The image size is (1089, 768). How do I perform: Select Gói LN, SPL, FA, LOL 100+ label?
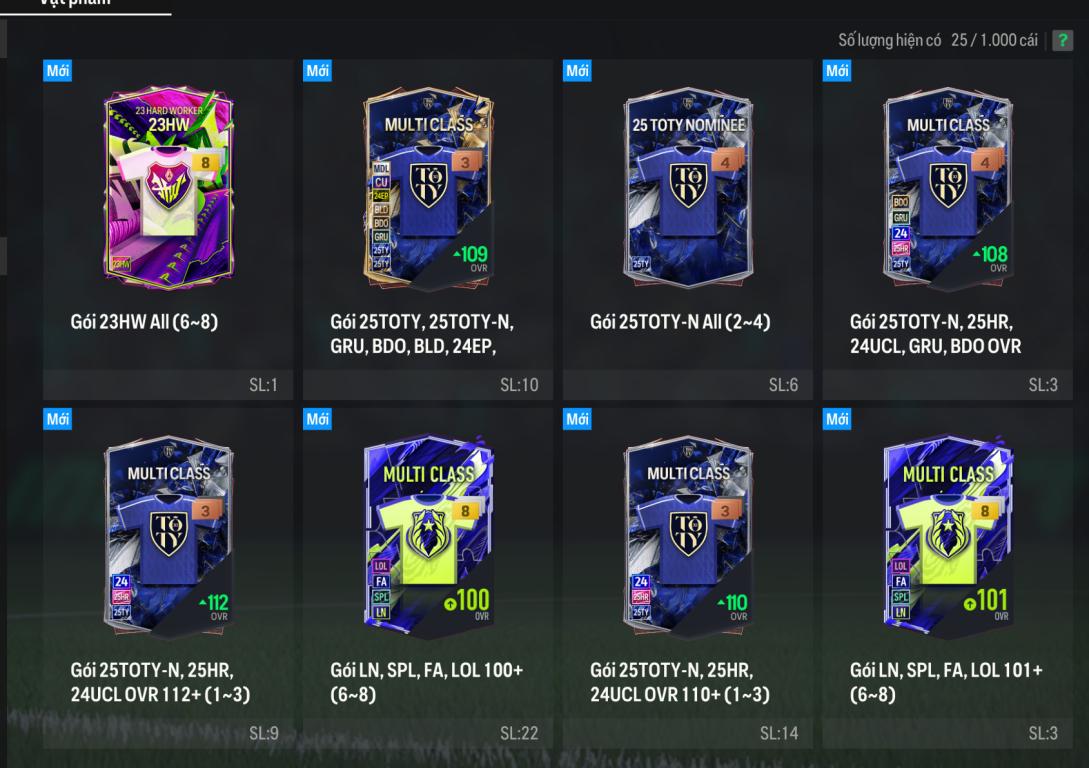[426, 682]
